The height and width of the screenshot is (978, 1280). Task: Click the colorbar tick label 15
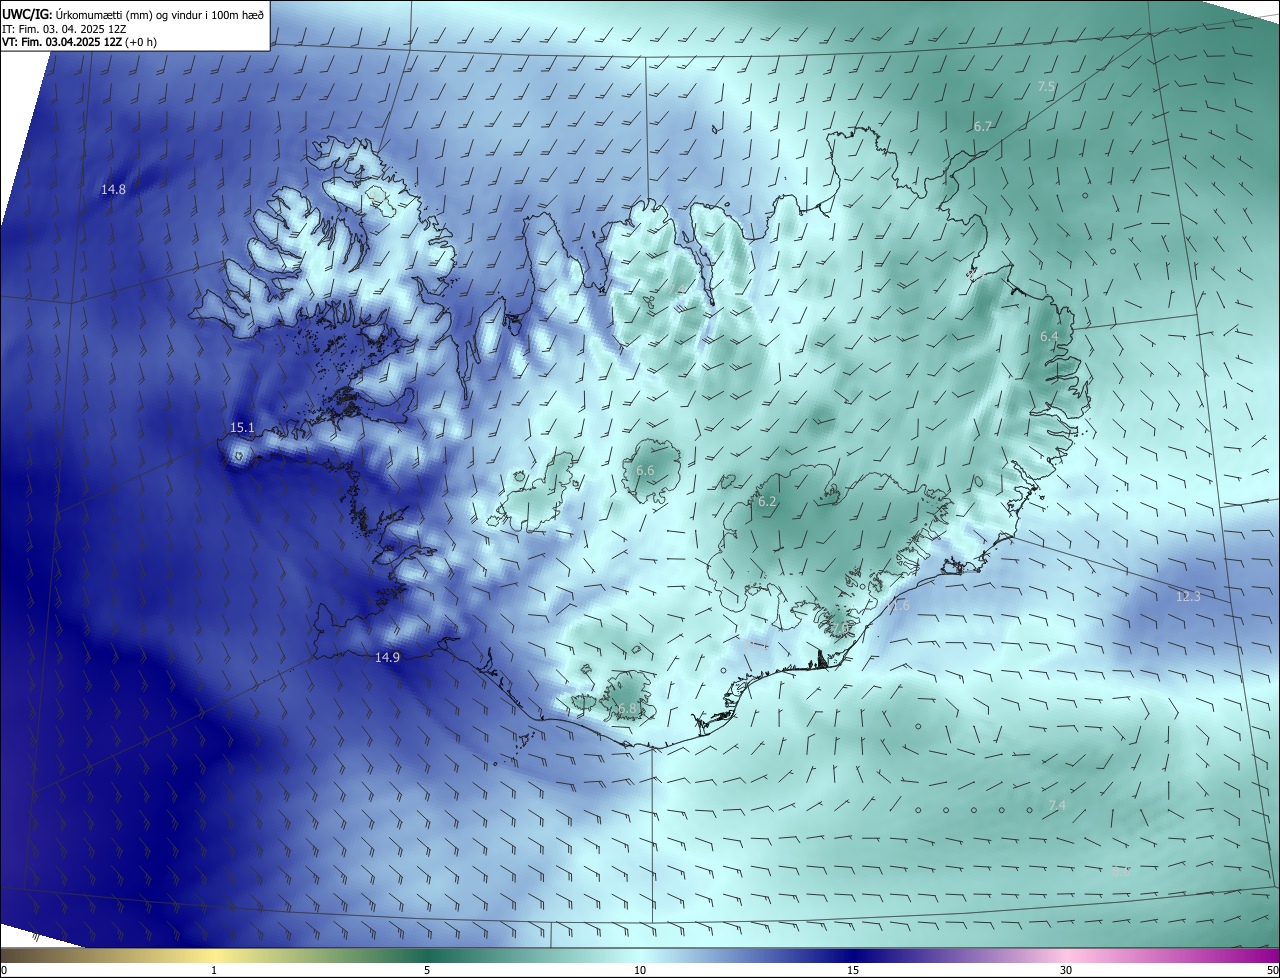pyautogui.click(x=853, y=971)
